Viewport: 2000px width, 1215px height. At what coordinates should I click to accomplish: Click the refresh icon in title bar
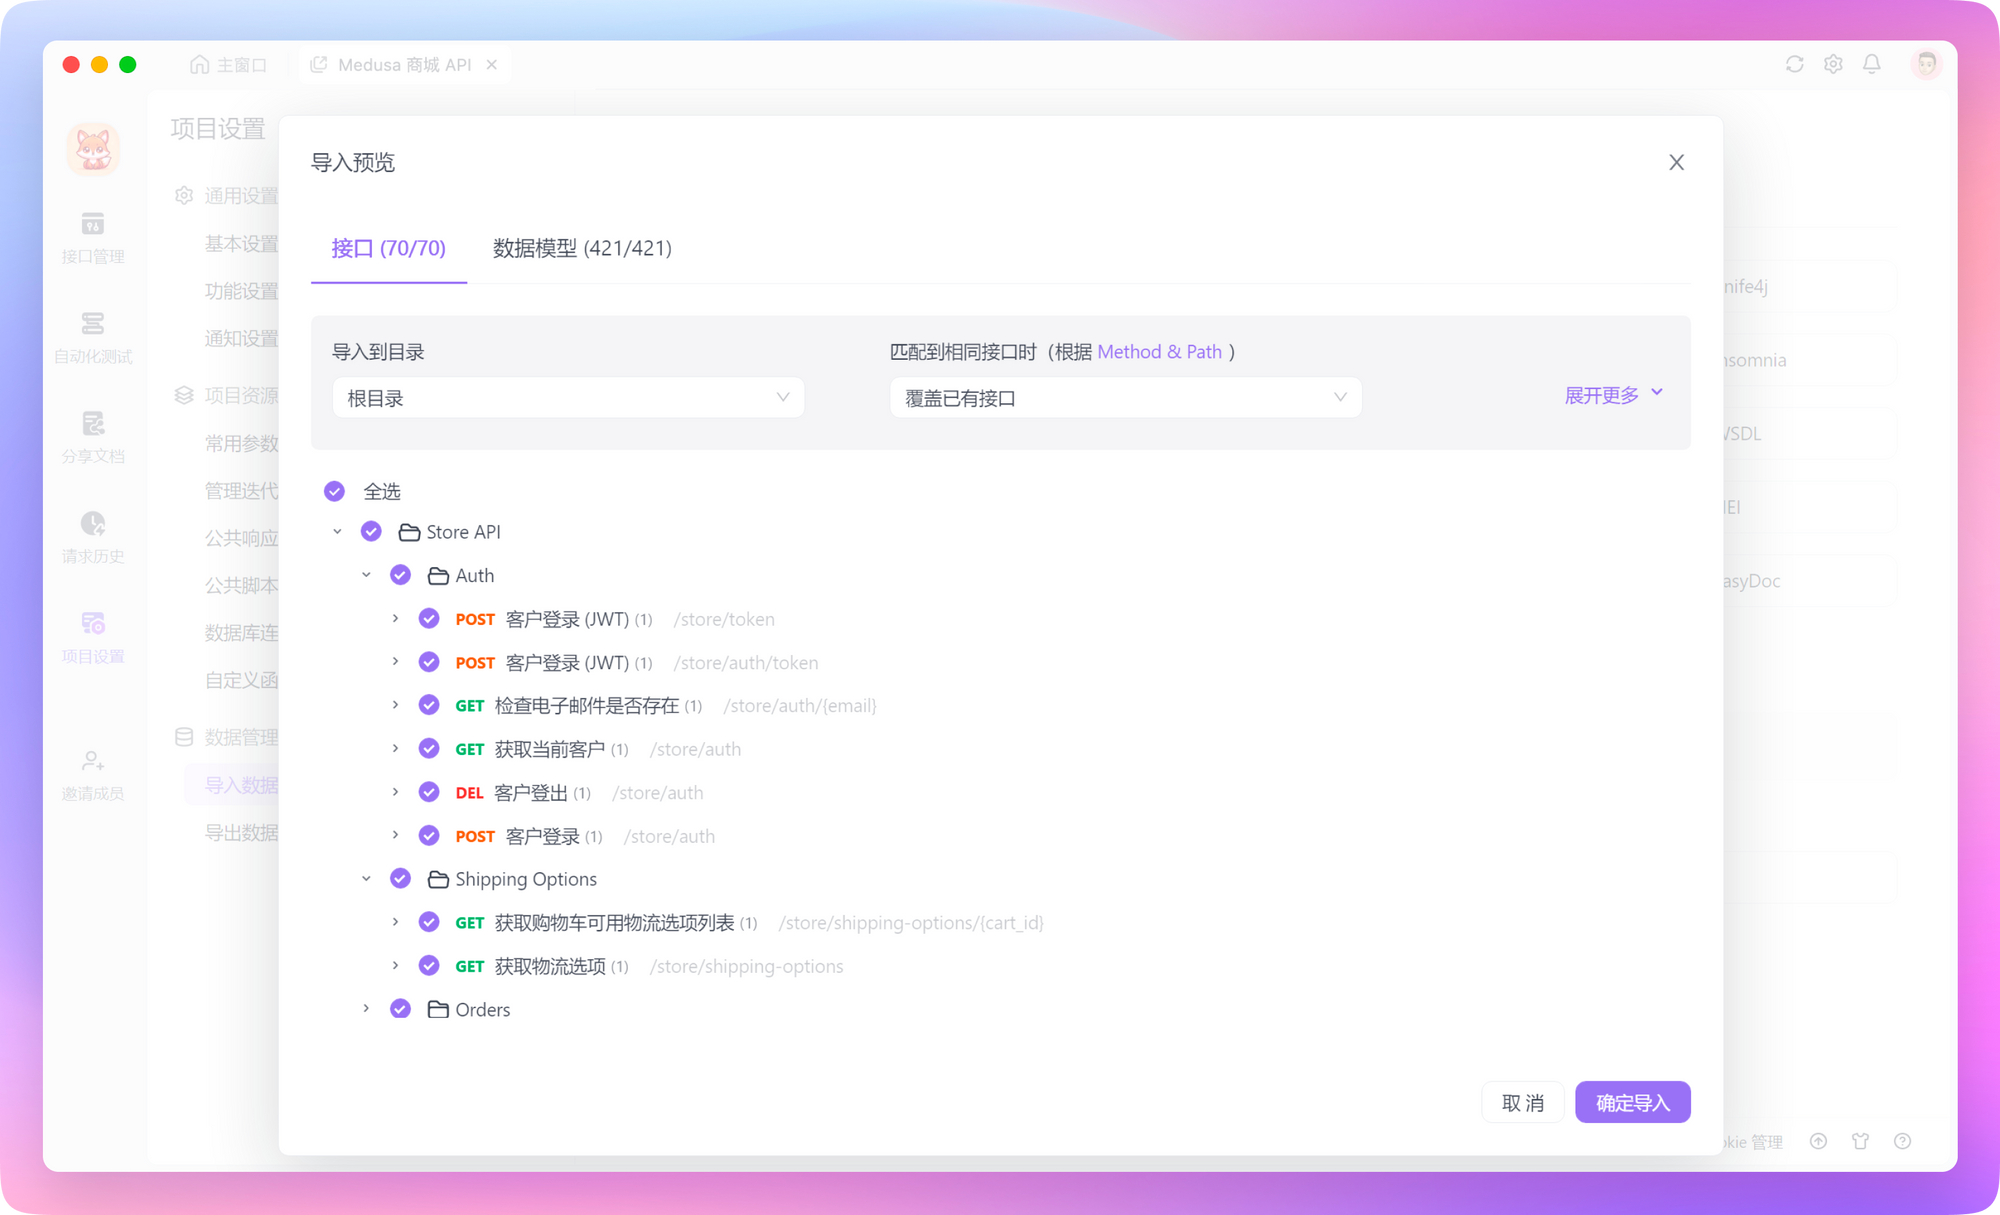tap(1795, 64)
